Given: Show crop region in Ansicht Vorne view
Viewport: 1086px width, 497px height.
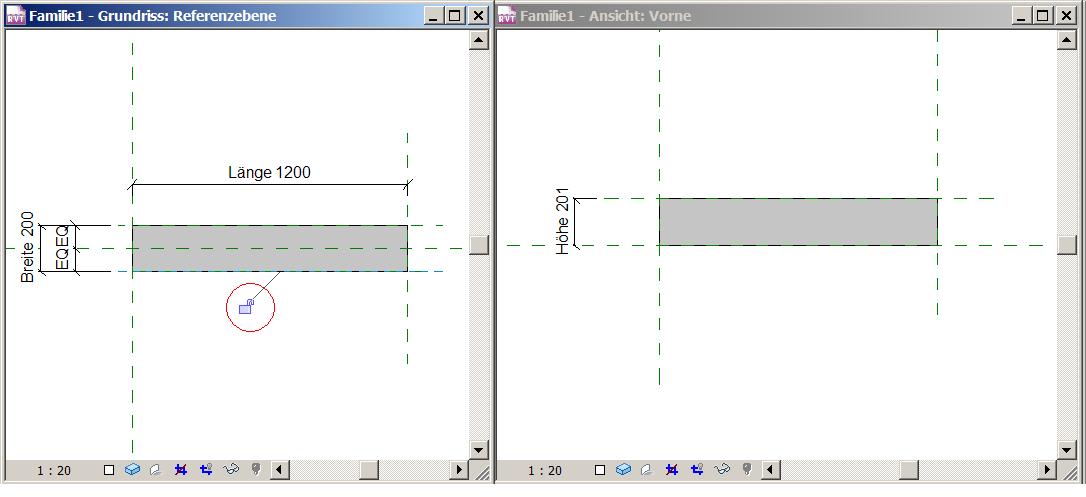Looking at the screenshot, I should click(696, 470).
